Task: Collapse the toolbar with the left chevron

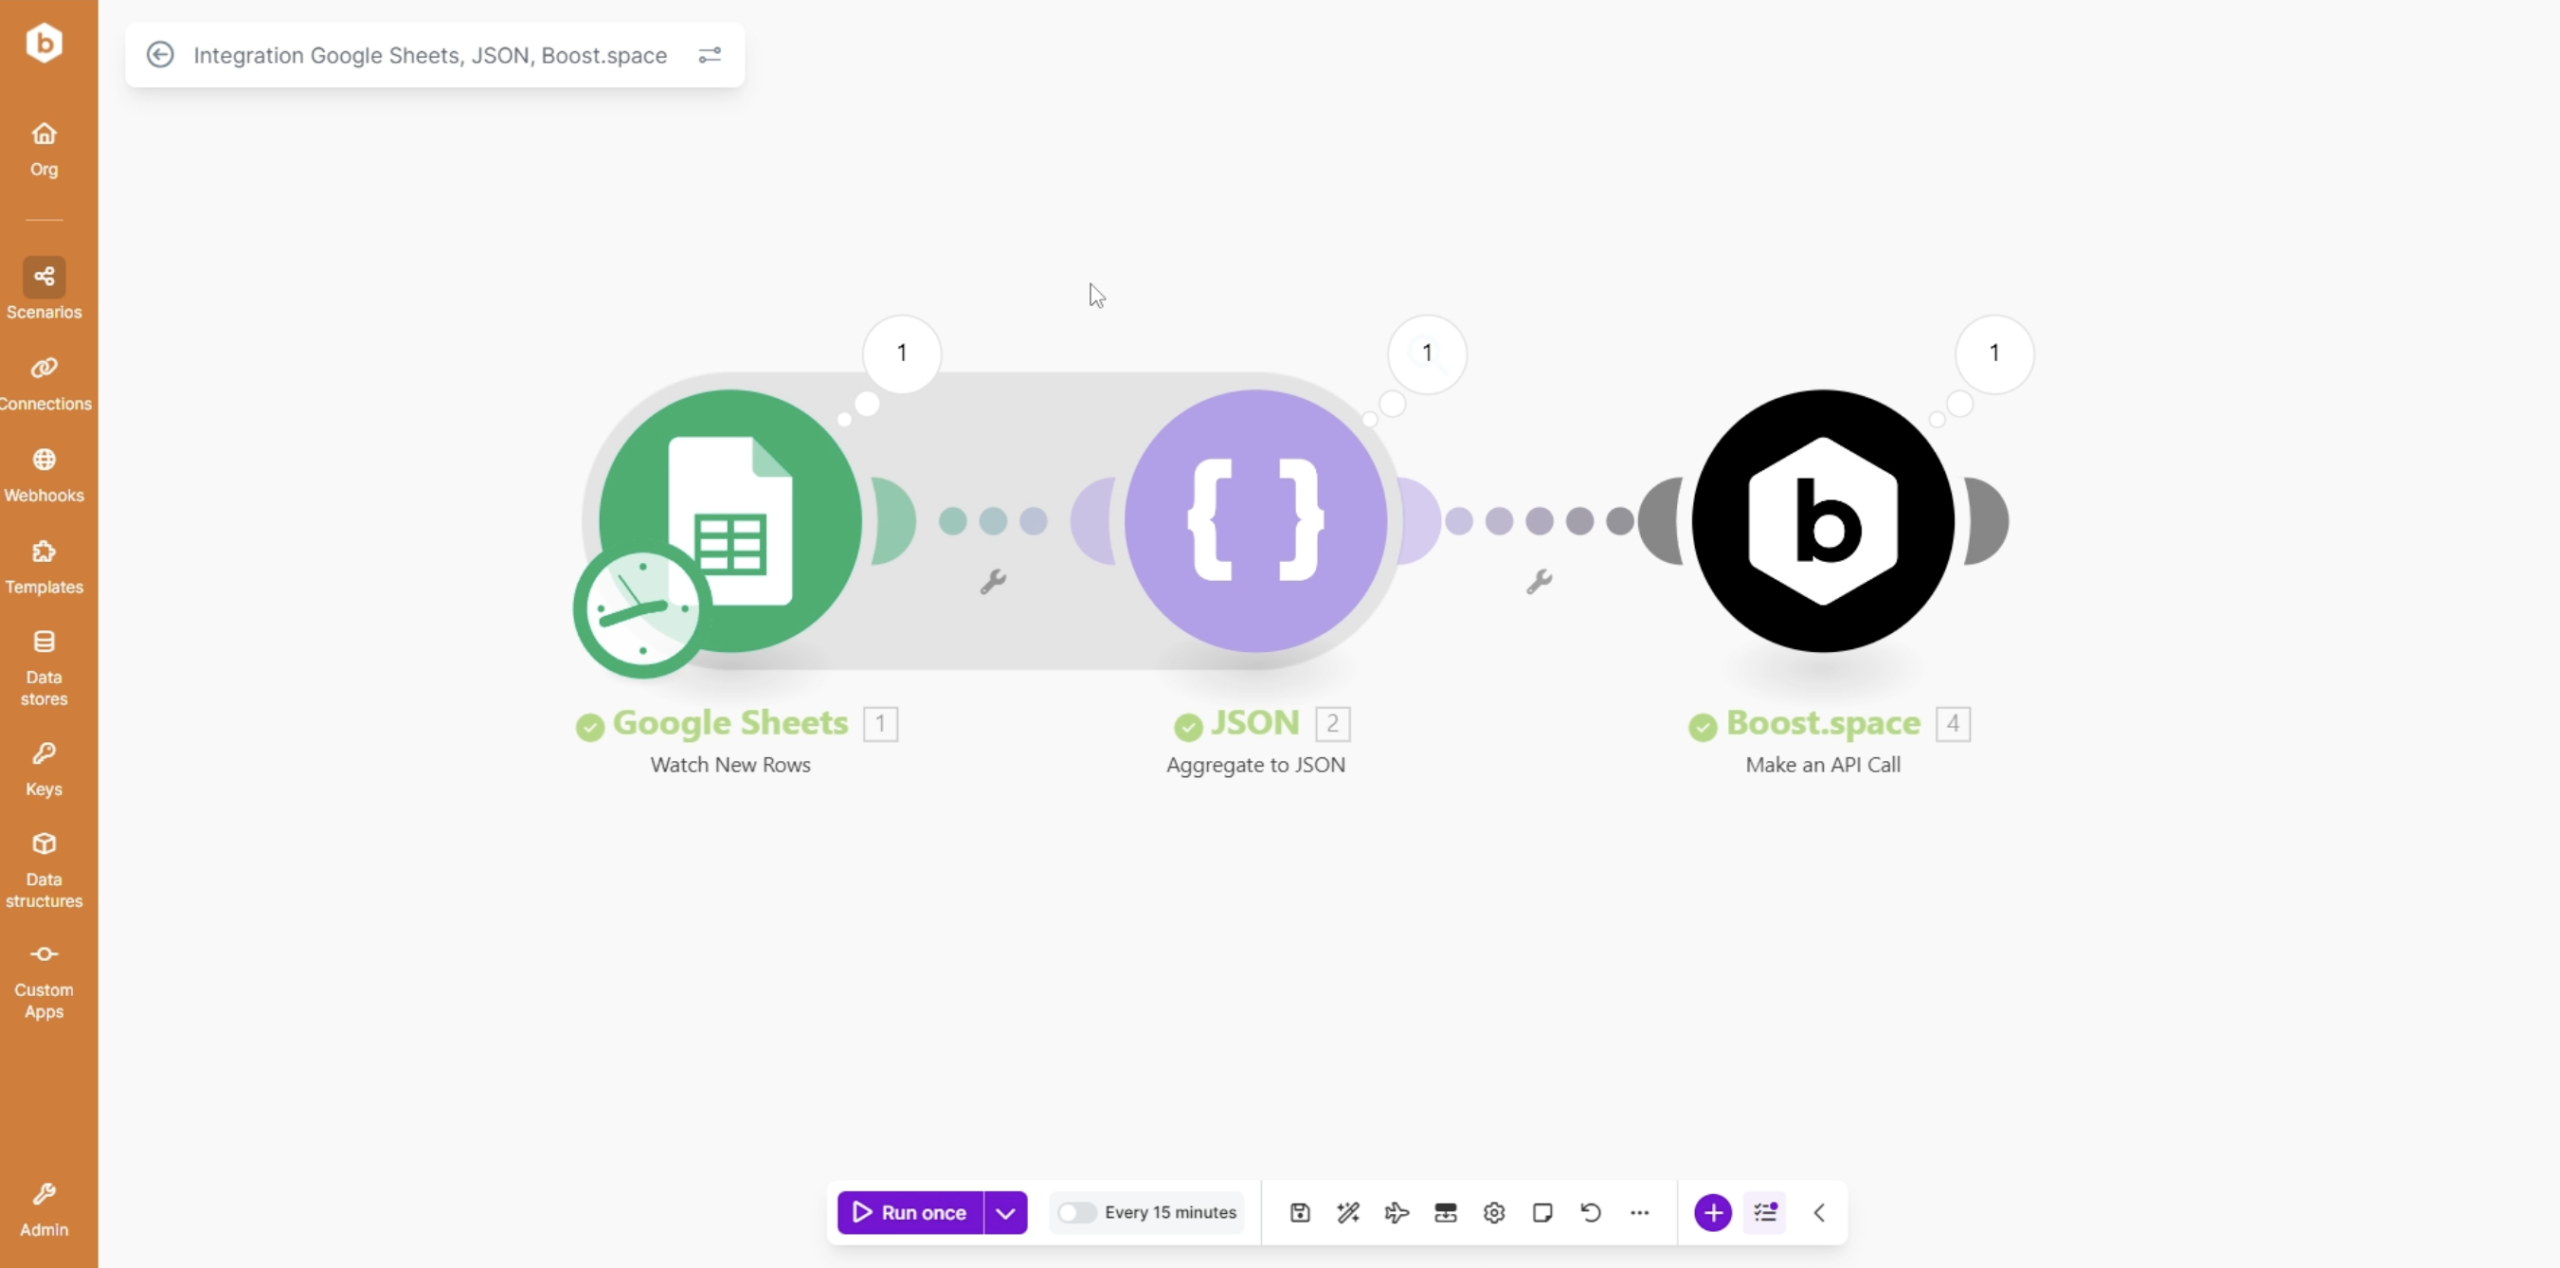Action: tap(1819, 1213)
